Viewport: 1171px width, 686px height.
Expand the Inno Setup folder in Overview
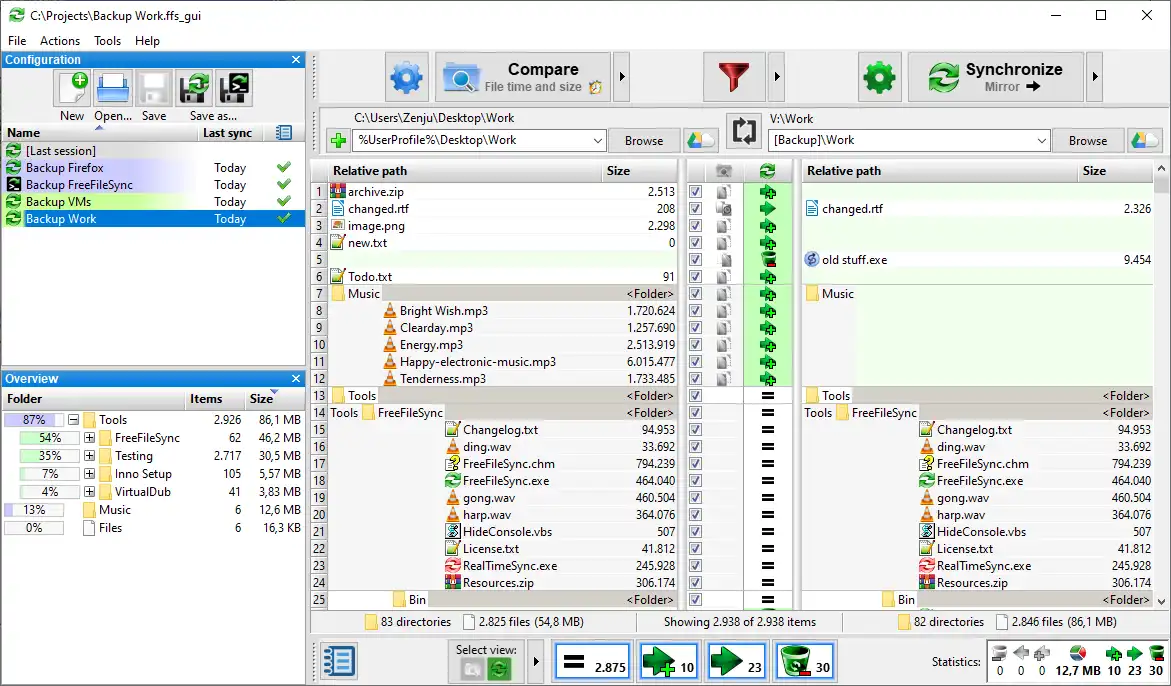(90, 474)
